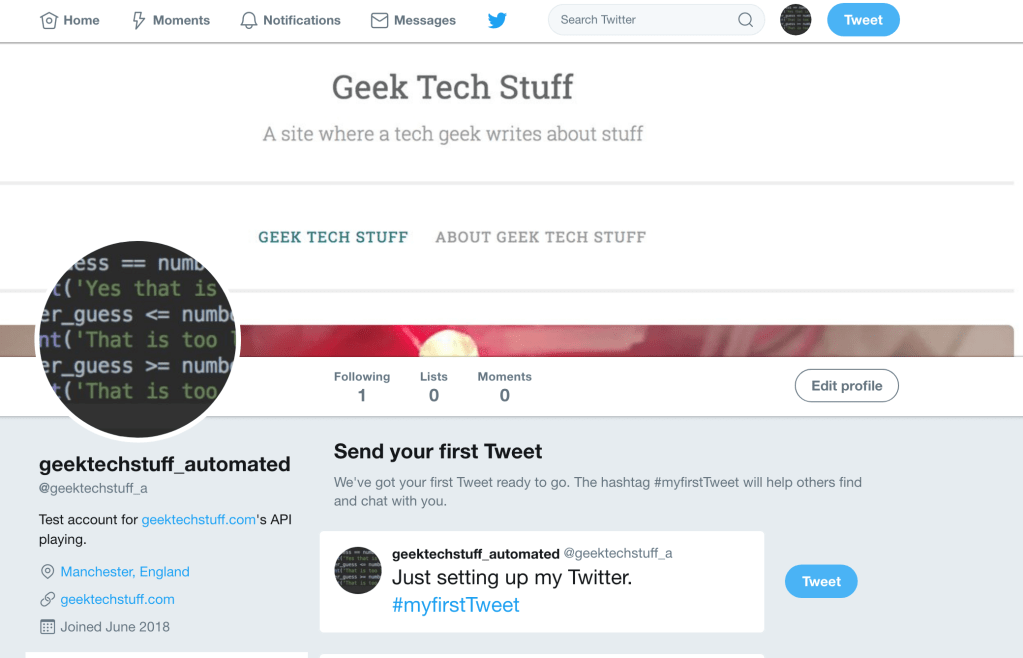The image size is (1023, 658).
Task: Click the circular profile picture avatar
Action: (x=137, y=338)
